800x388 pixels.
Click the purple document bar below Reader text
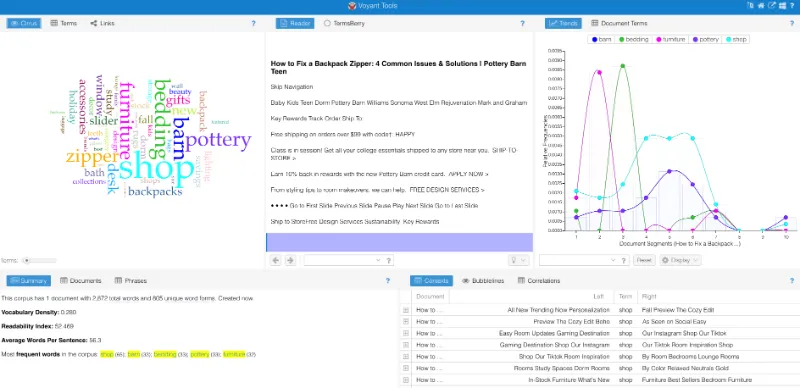click(x=399, y=242)
